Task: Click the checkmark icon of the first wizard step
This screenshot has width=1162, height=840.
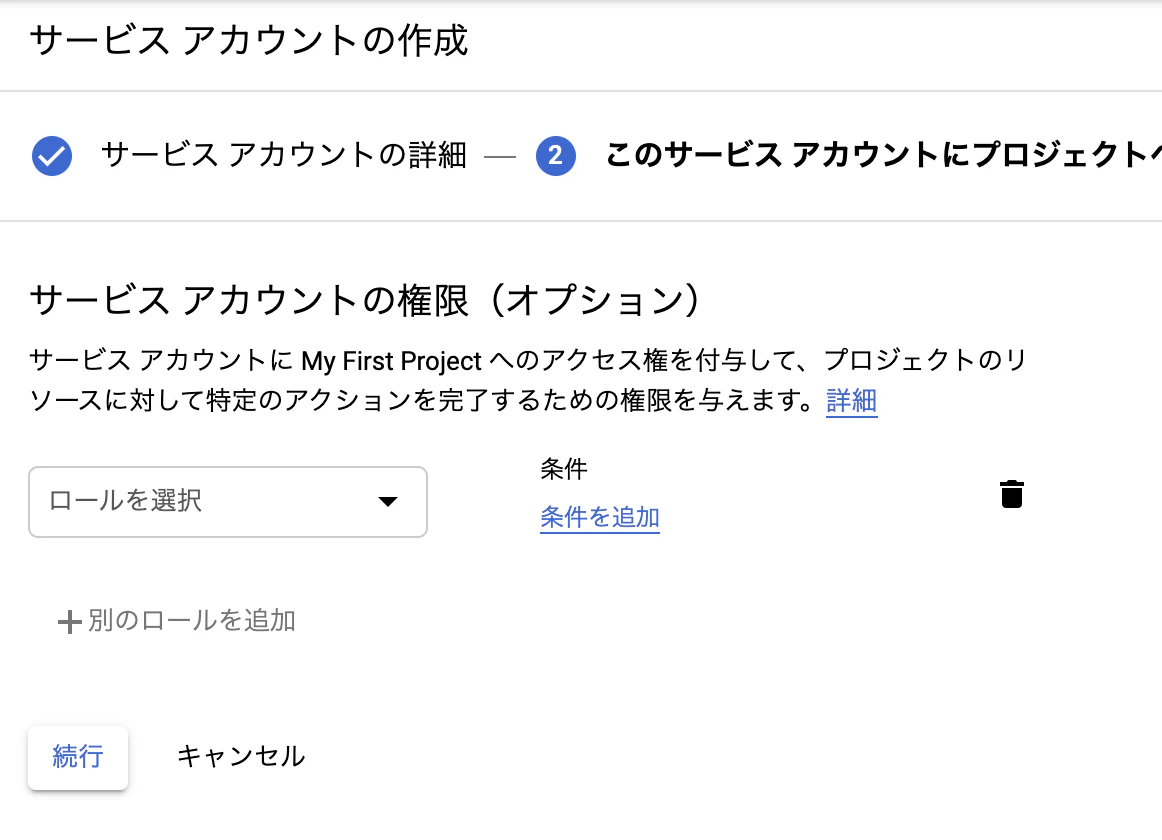Action: (x=52, y=157)
